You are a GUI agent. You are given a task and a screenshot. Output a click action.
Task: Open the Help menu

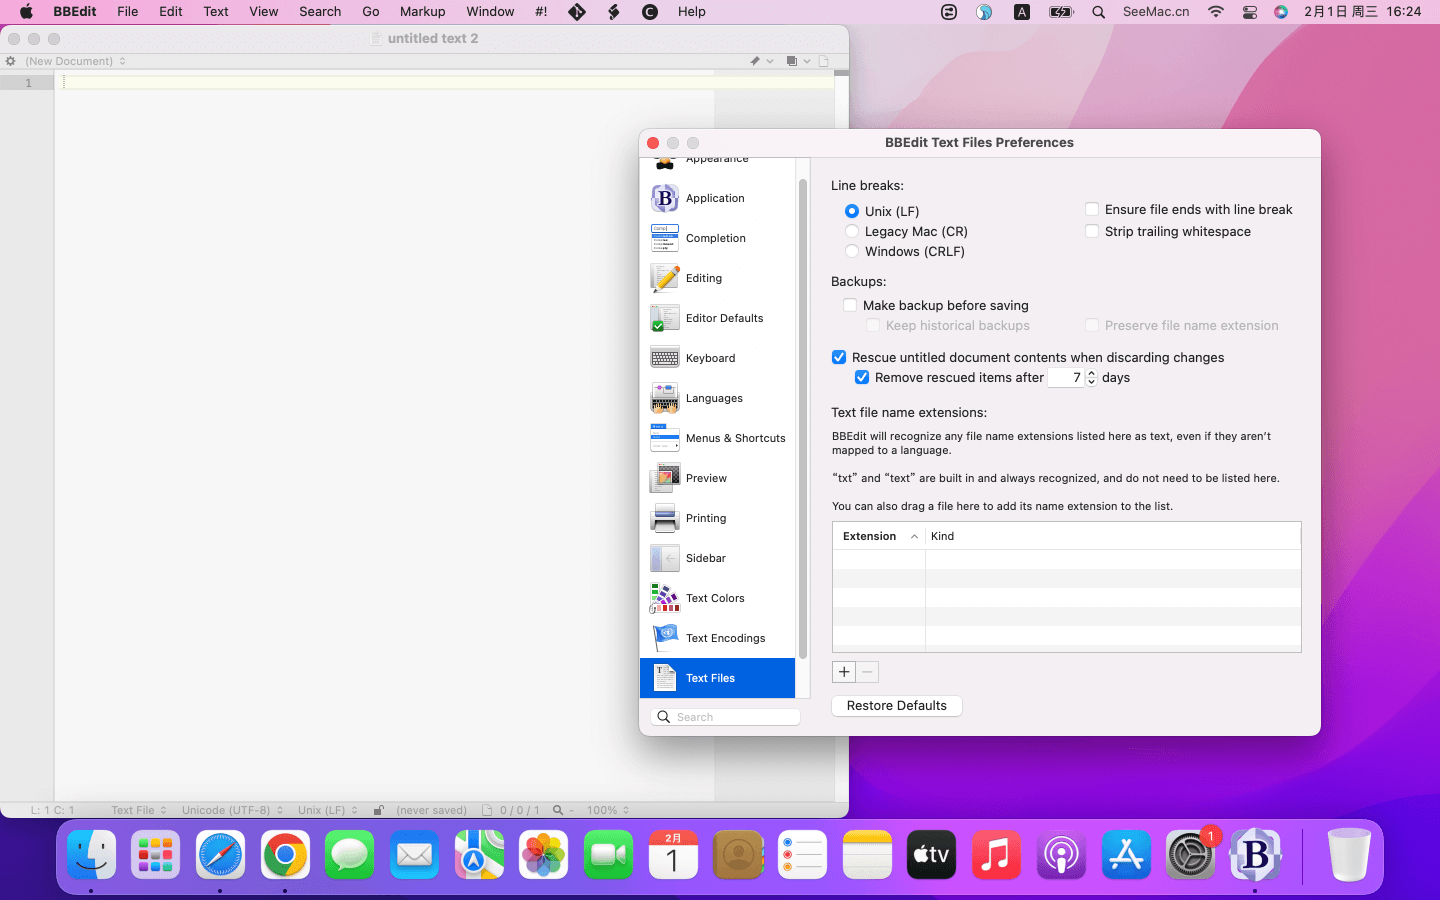(x=691, y=12)
